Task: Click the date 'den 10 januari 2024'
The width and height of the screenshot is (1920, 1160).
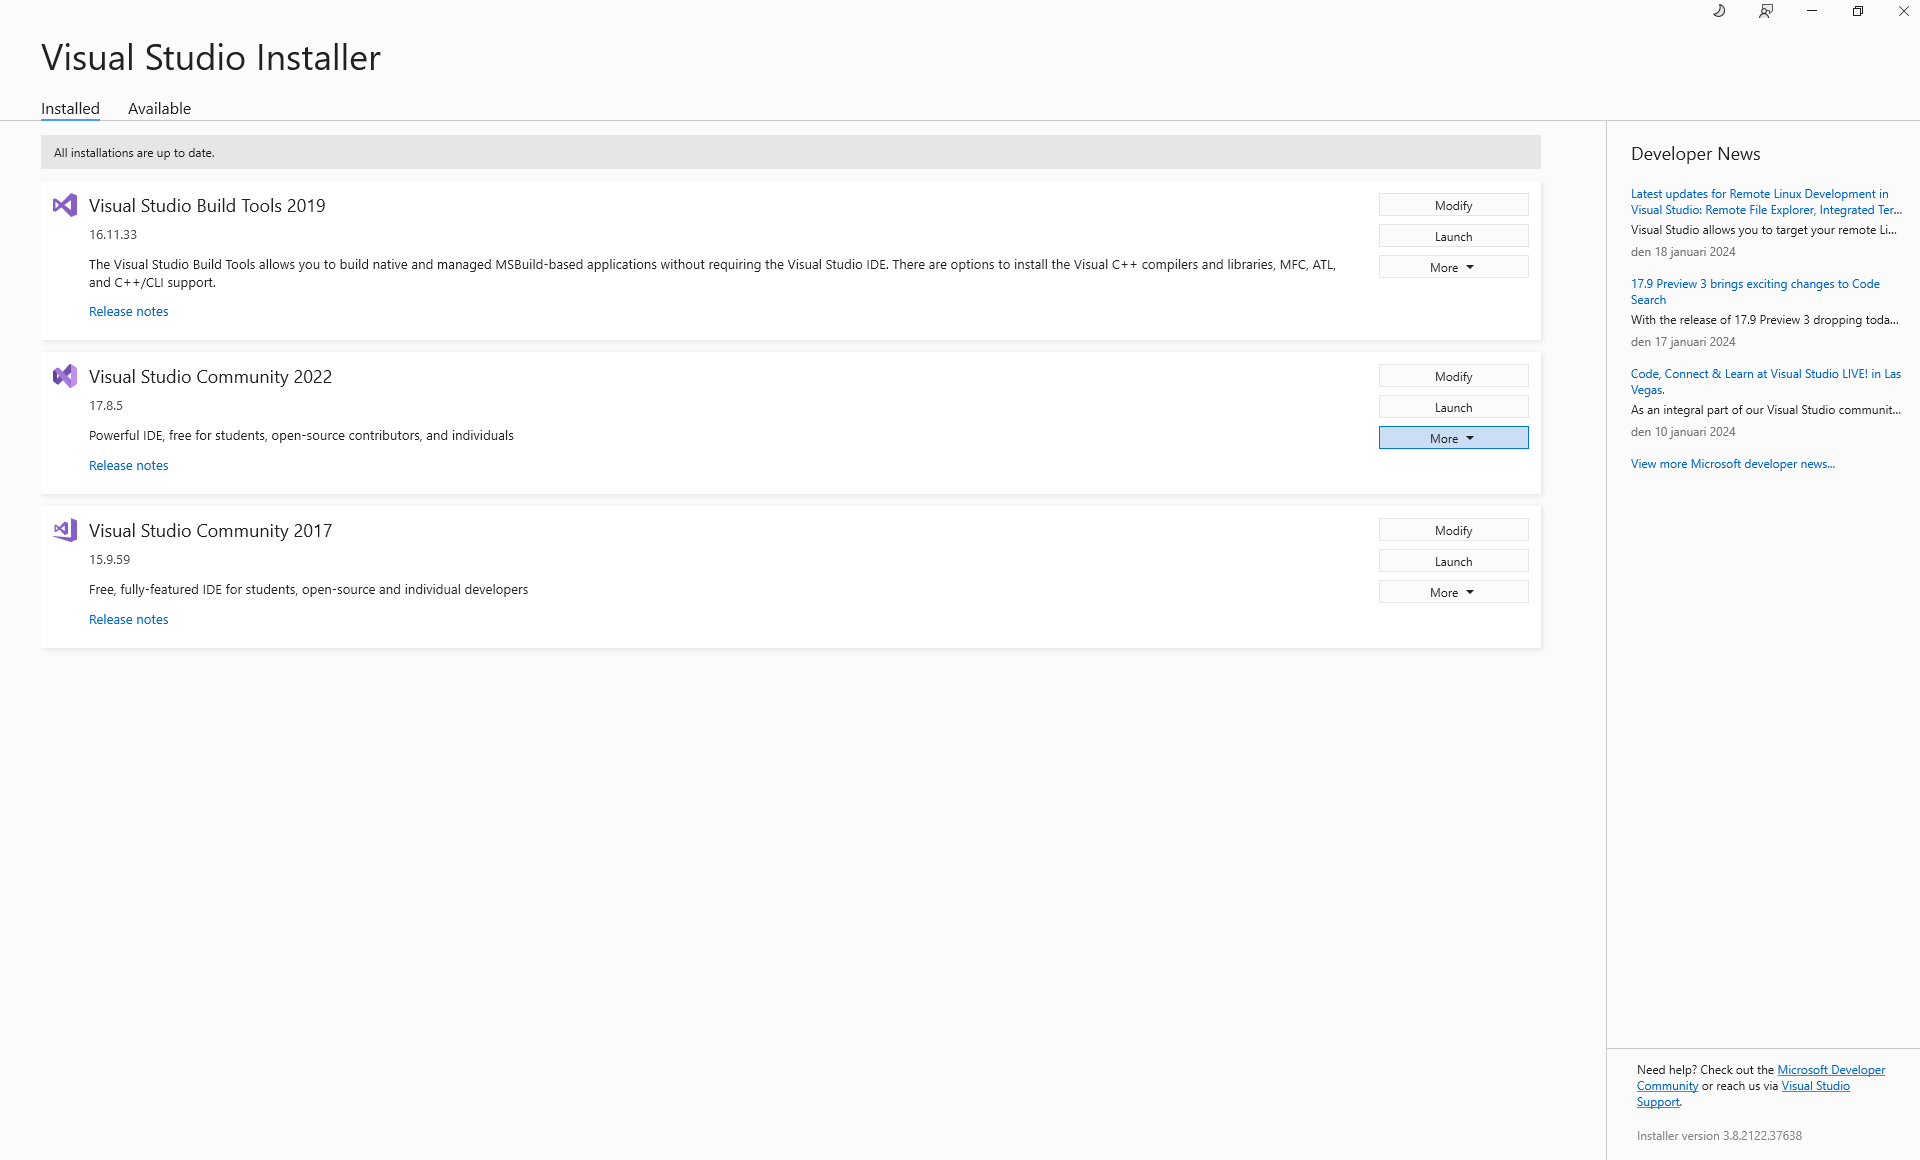Action: [1683, 432]
